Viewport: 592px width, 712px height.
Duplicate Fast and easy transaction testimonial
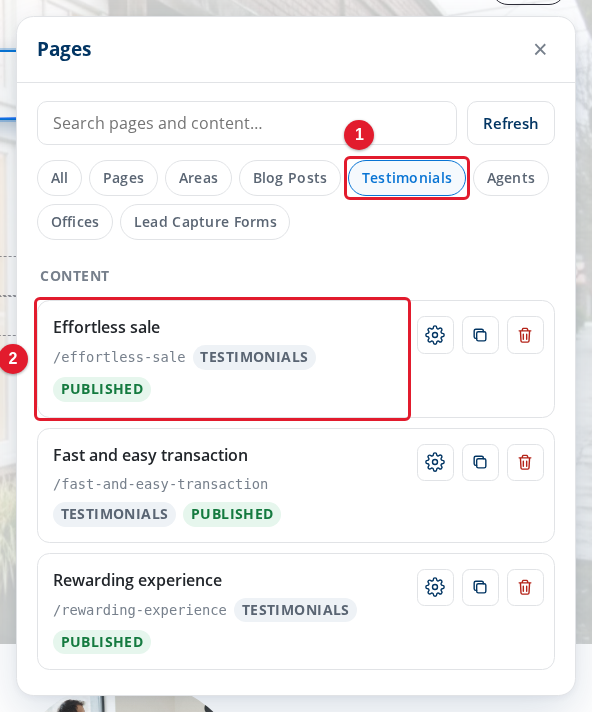480,462
